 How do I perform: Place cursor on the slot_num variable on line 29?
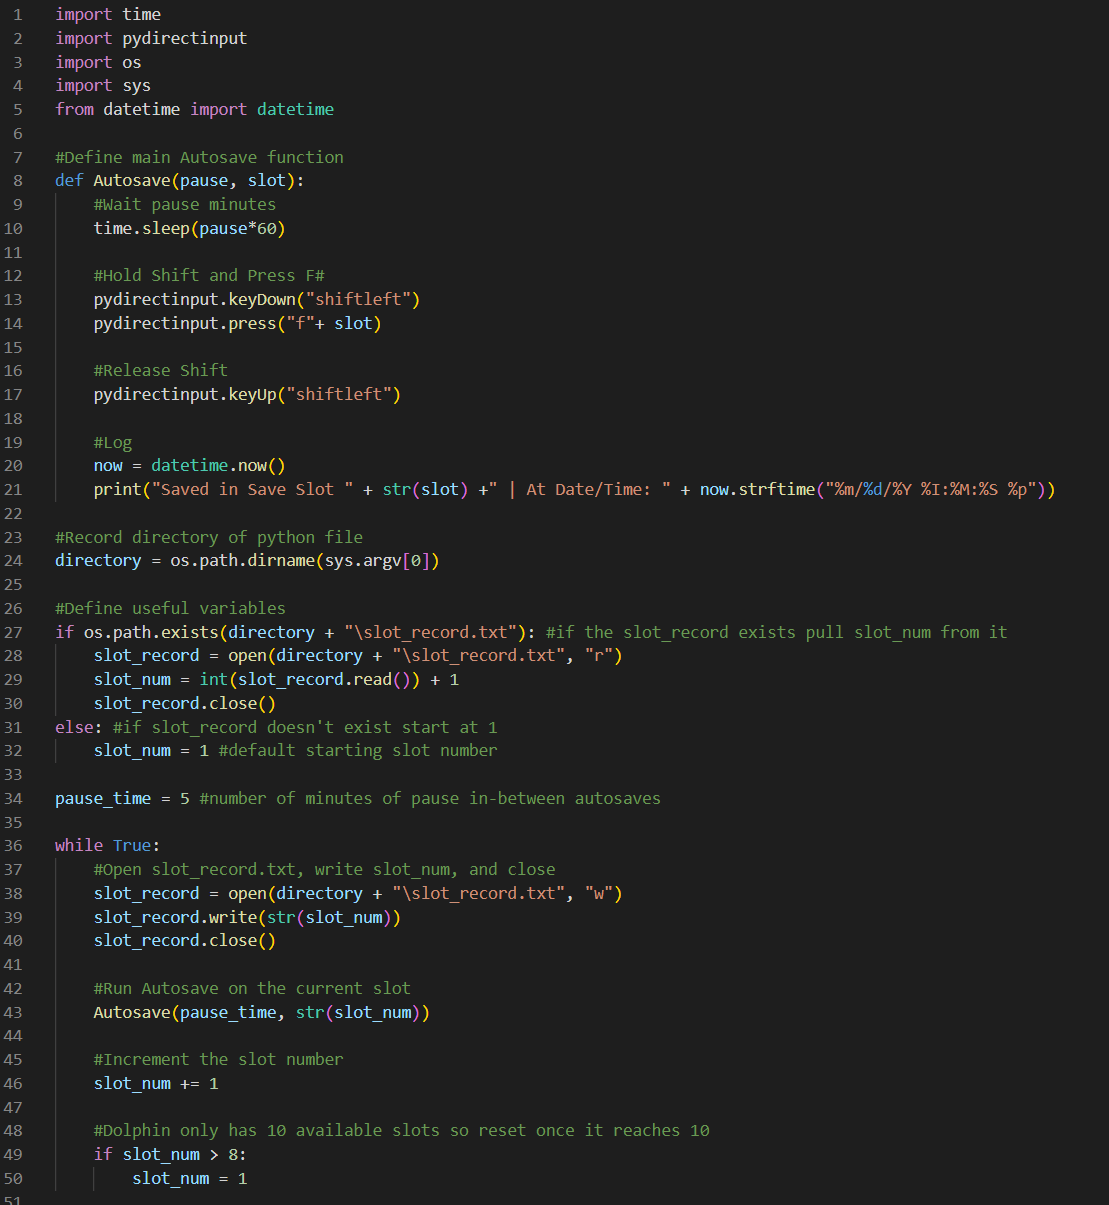[131, 679]
